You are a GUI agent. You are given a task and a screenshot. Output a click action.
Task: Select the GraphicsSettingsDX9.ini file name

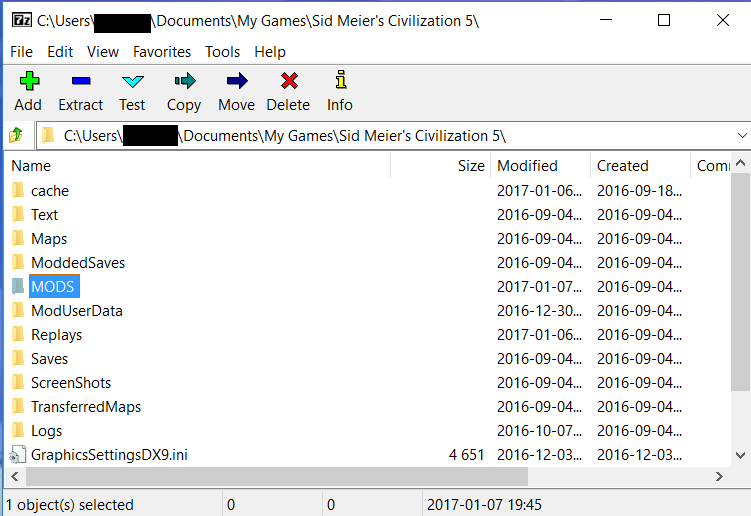pyautogui.click(x=109, y=454)
